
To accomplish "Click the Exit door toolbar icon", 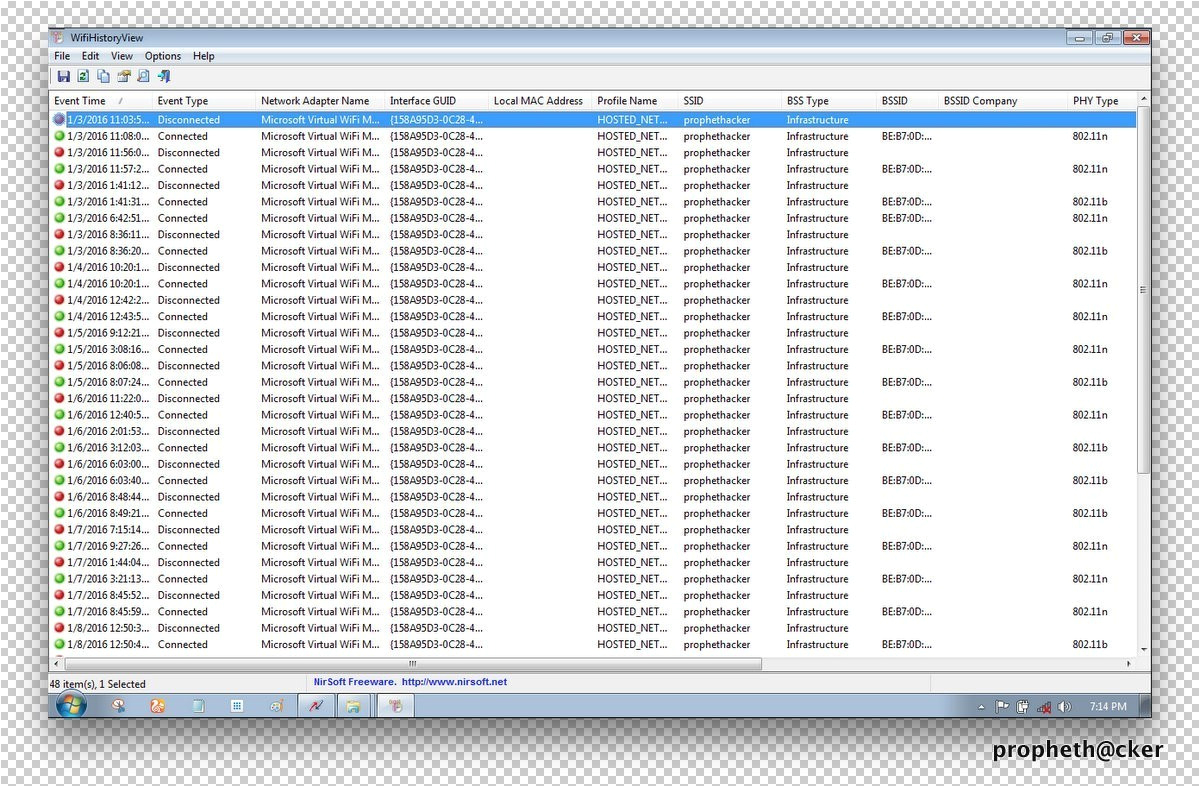I will coord(164,77).
